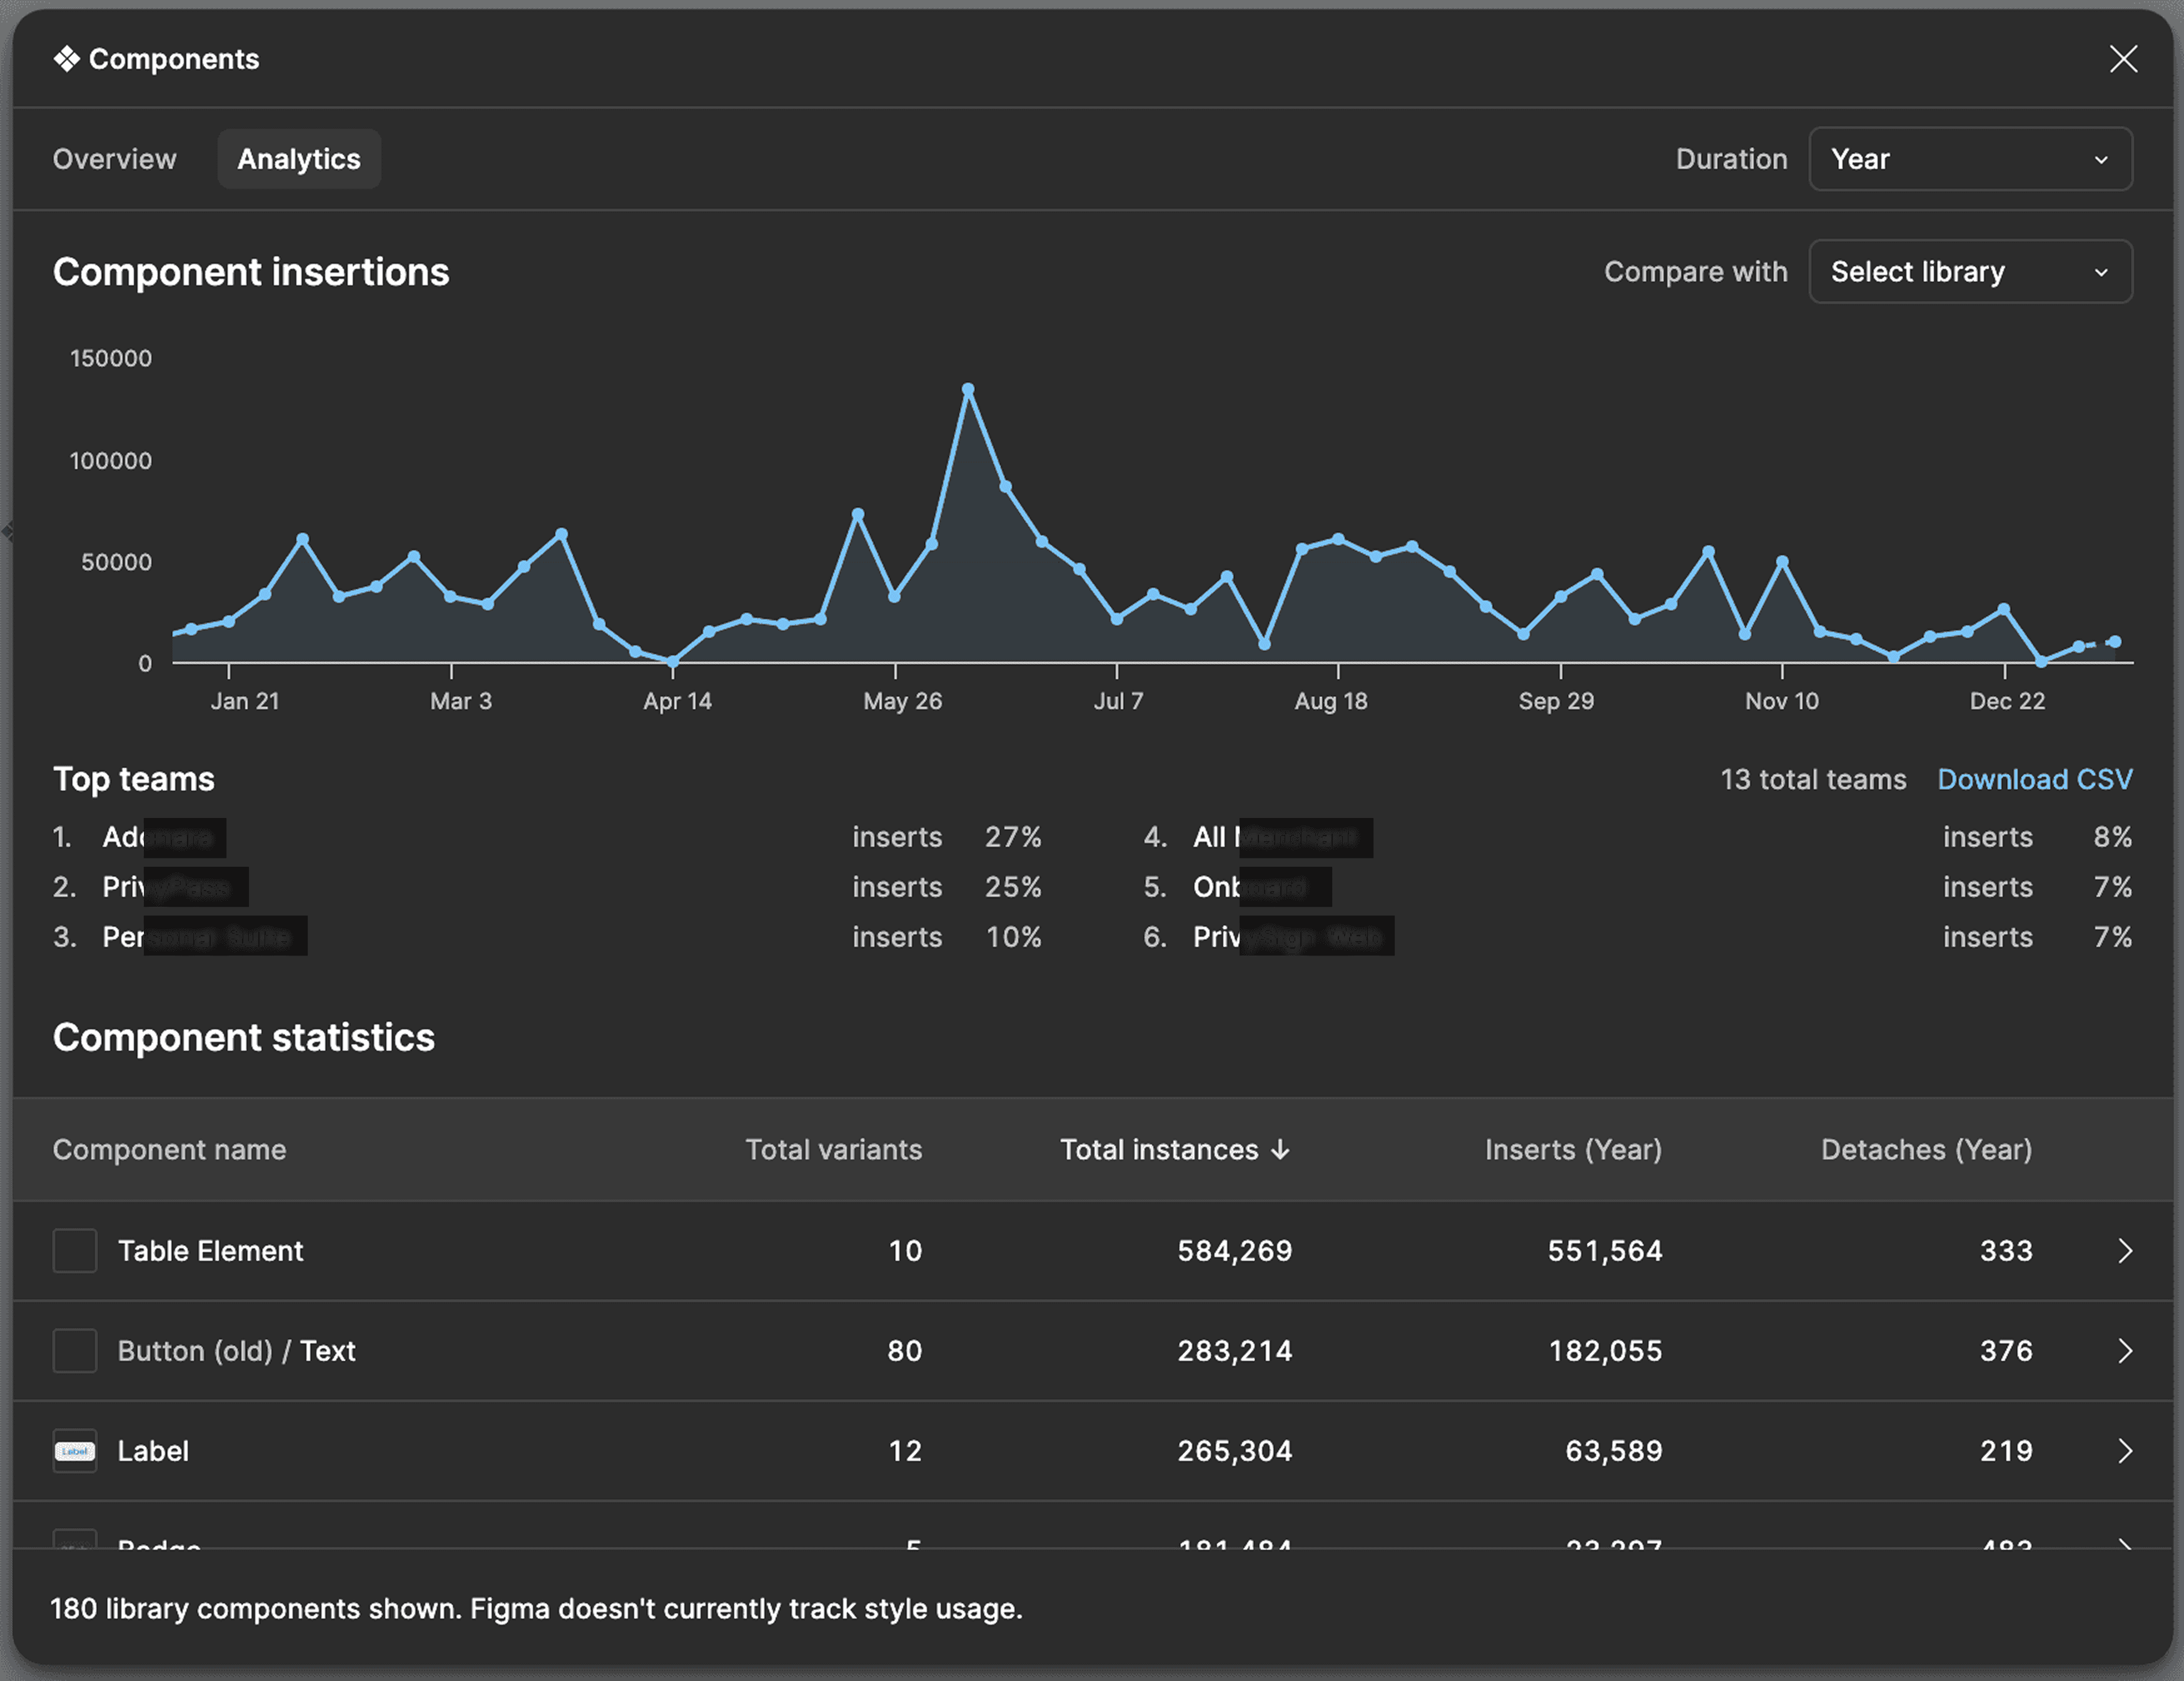Open the Duration Year dropdown
The height and width of the screenshot is (1681, 2184).
[1970, 159]
